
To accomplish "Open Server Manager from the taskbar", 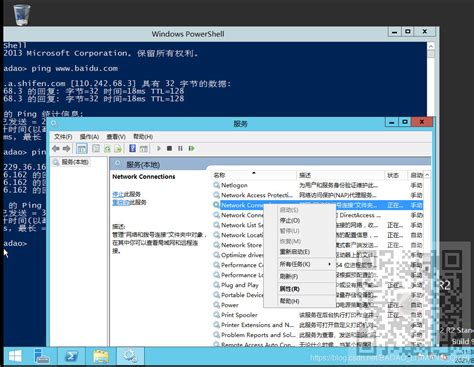I will (42, 357).
